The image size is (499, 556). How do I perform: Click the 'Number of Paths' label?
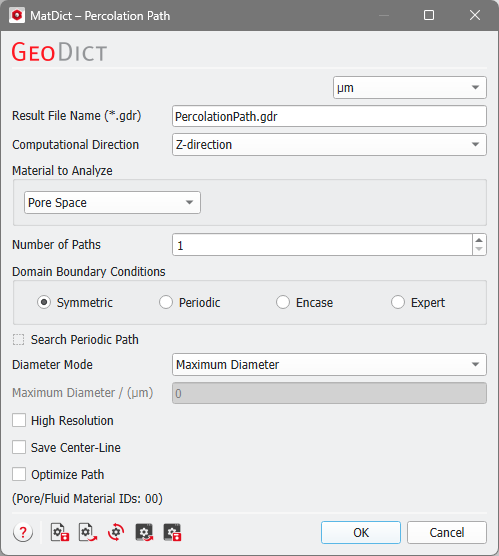point(56,245)
